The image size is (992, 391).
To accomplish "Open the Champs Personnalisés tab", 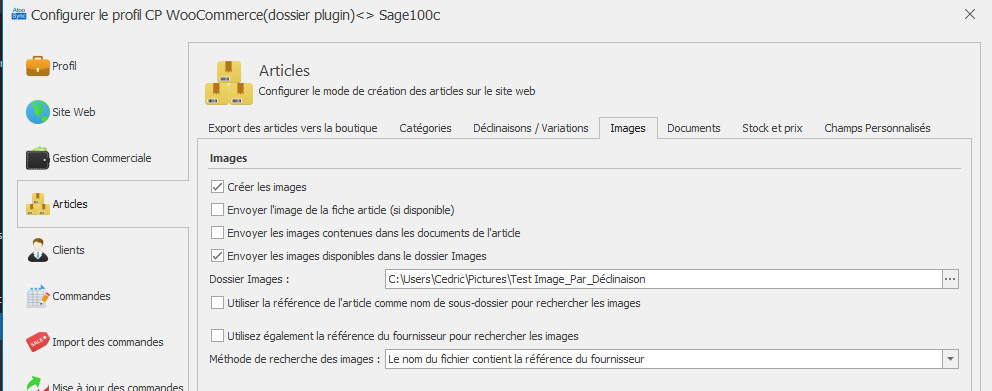I will click(877, 128).
